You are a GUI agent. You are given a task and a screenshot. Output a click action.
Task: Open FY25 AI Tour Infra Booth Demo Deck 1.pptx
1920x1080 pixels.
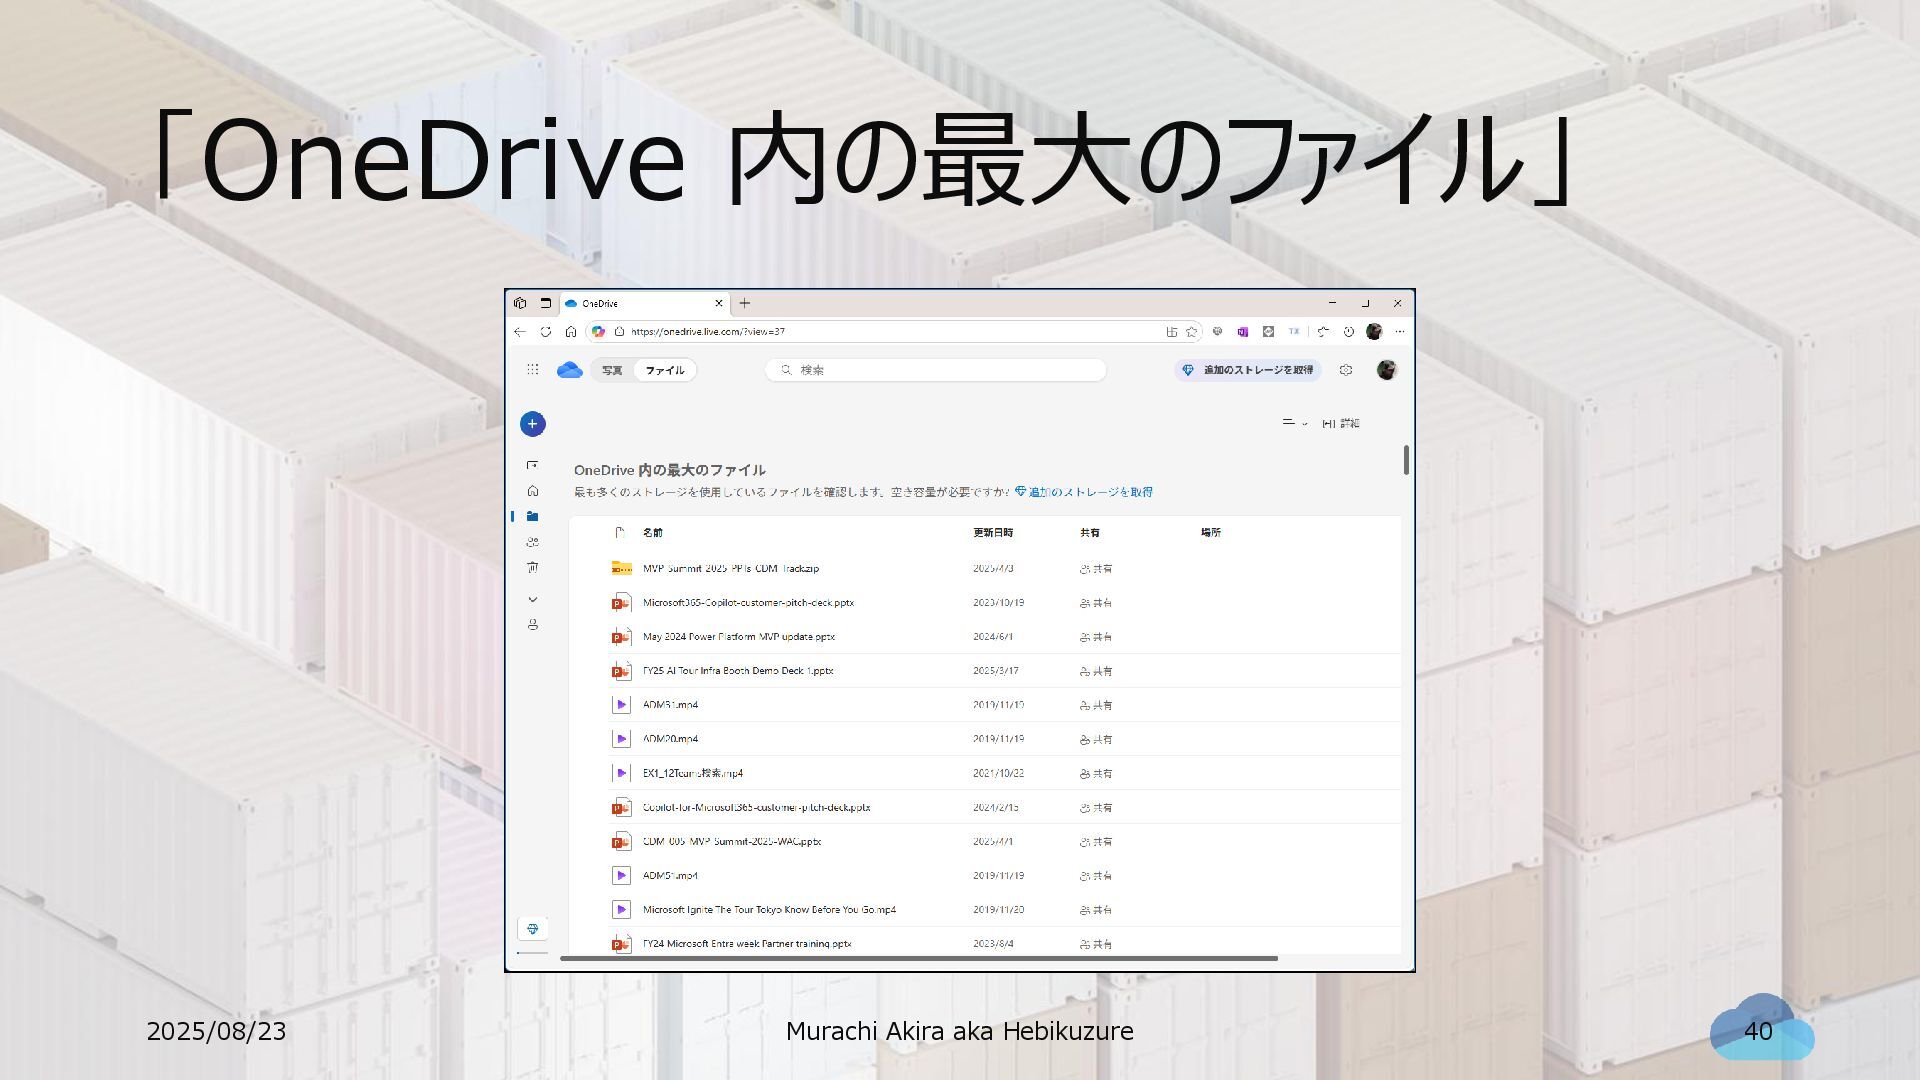coord(738,671)
